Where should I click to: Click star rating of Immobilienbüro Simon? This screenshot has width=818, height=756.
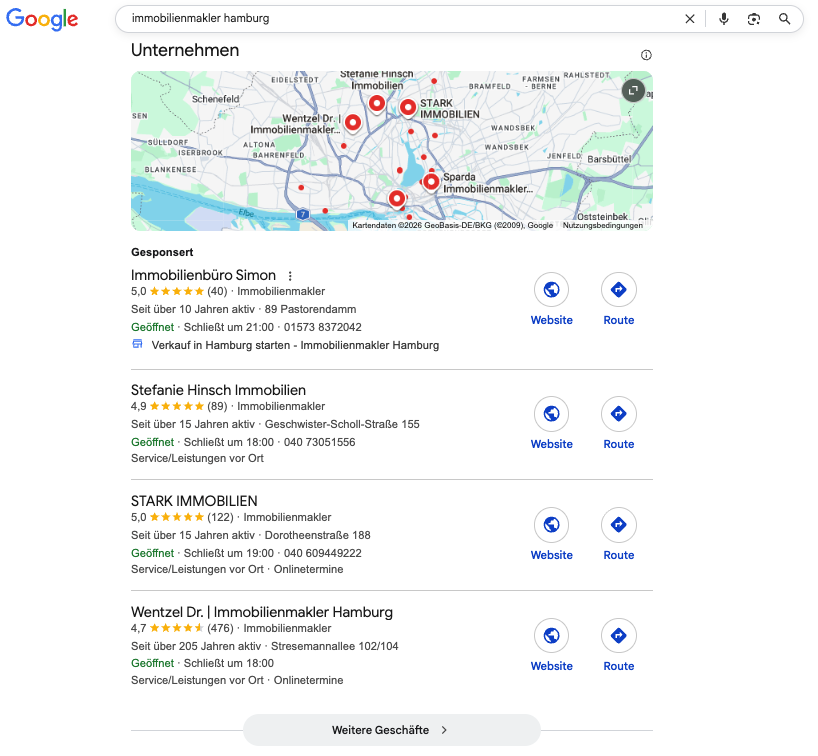click(177, 291)
